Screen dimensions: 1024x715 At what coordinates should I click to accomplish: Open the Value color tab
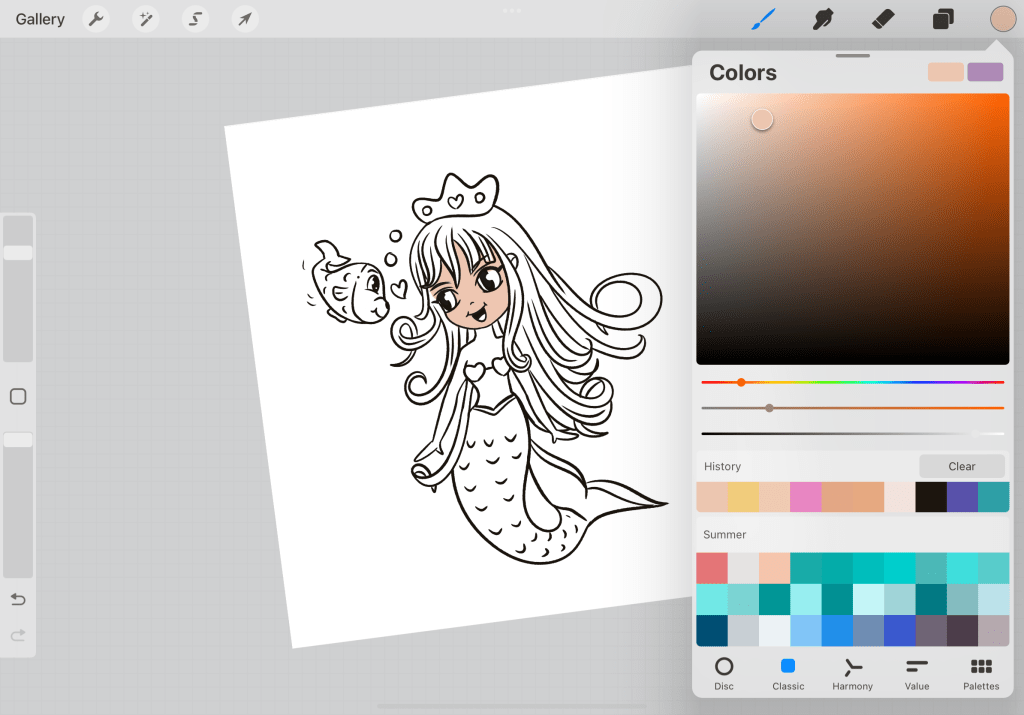pos(916,673)
